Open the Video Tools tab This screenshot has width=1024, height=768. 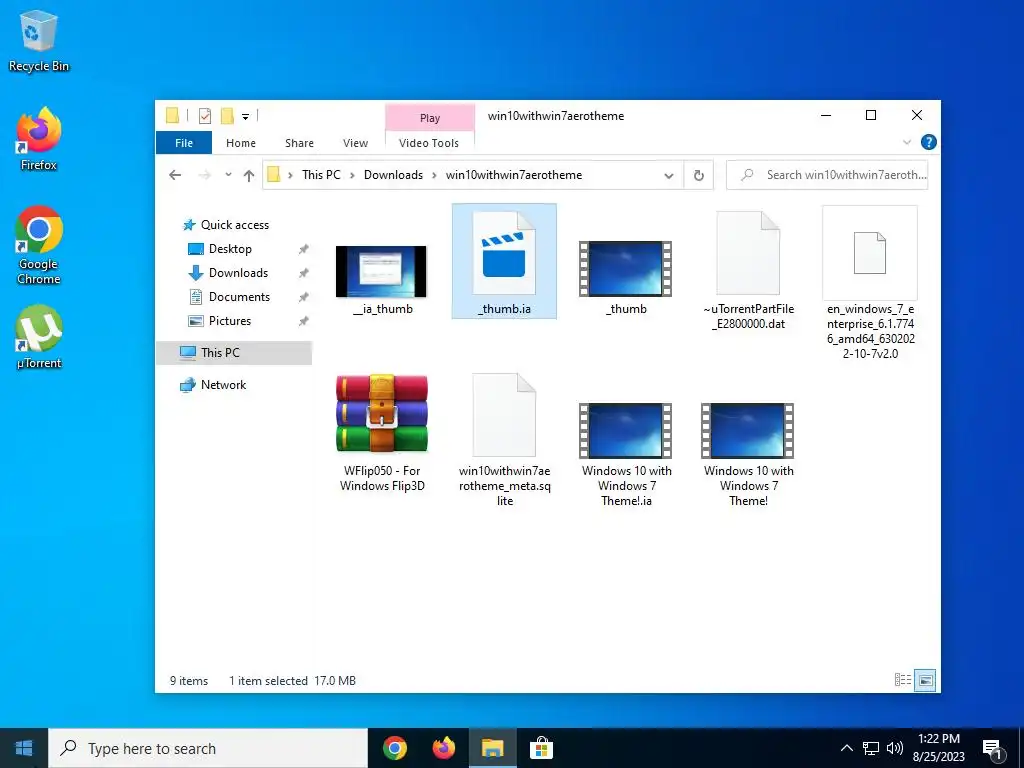(x=429, y=142)
